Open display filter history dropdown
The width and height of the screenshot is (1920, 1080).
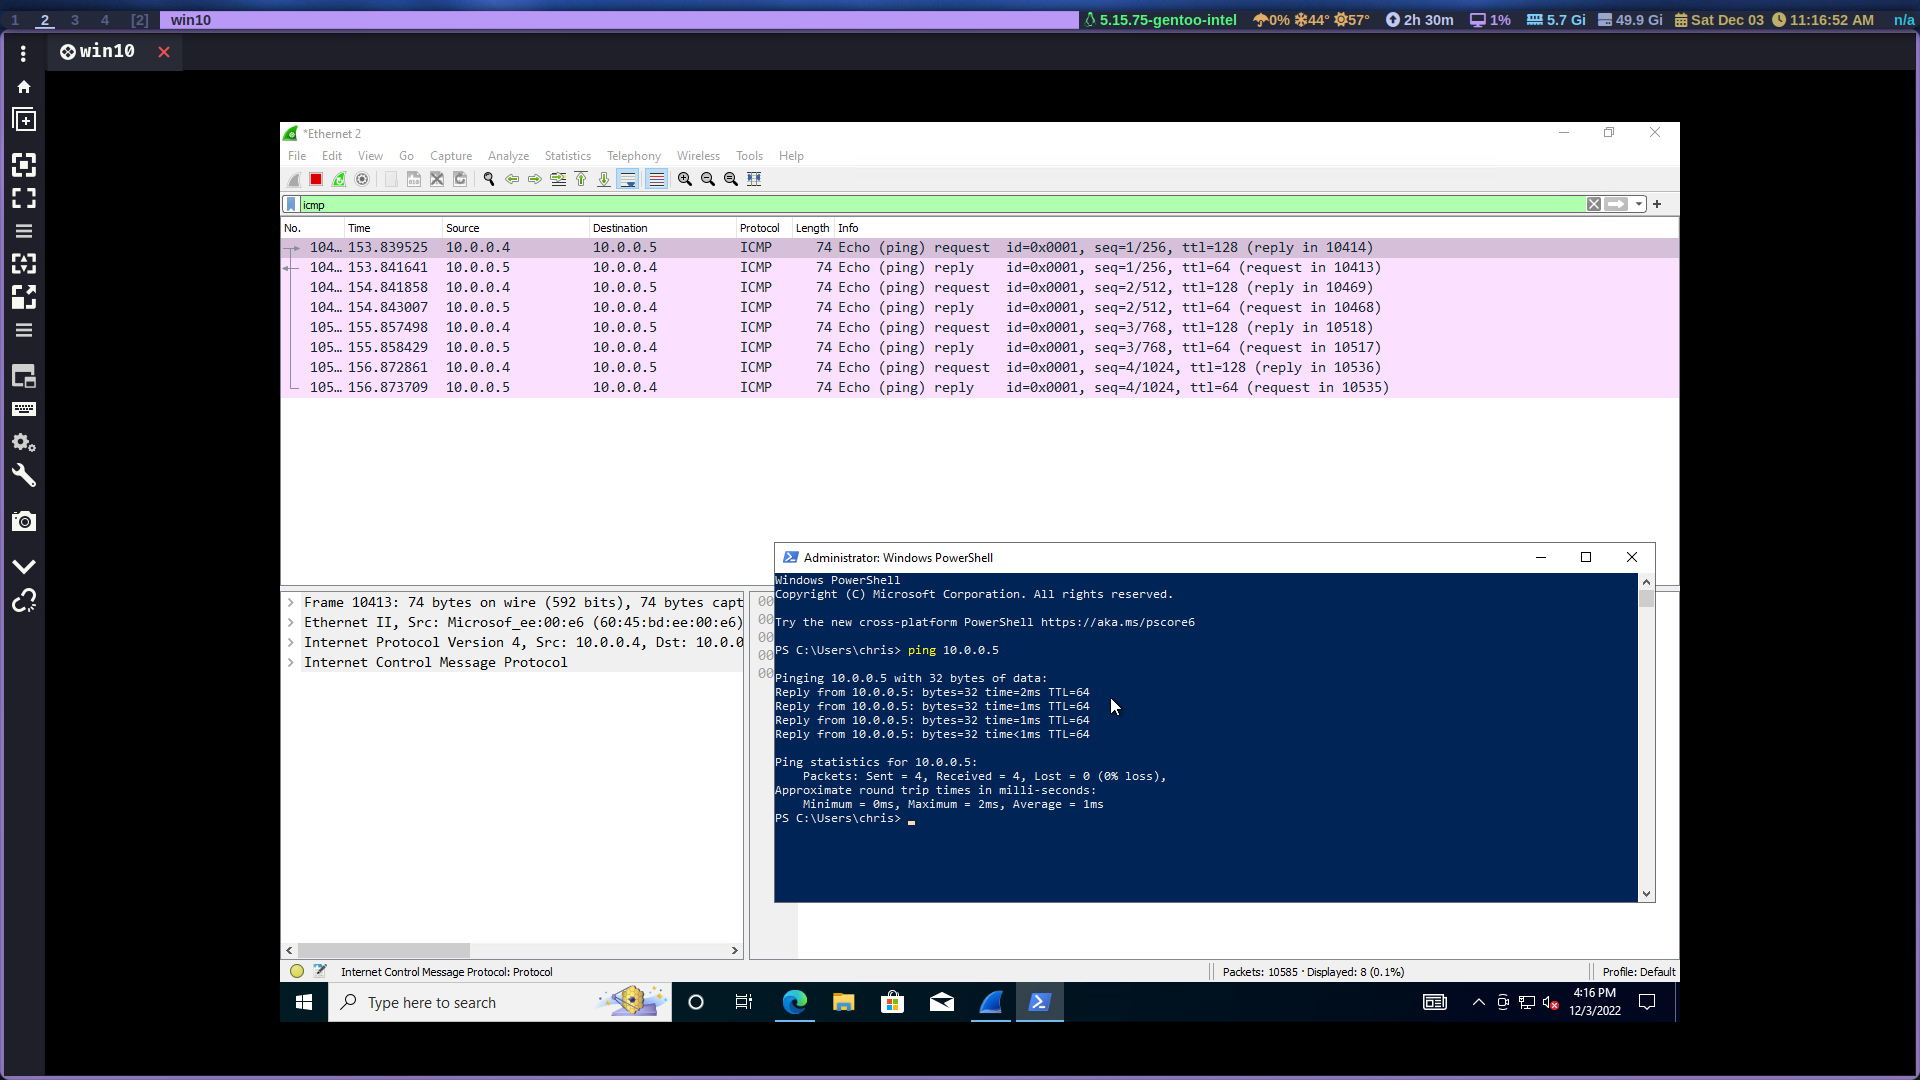pyautogui.click(x=1639, y=204)
